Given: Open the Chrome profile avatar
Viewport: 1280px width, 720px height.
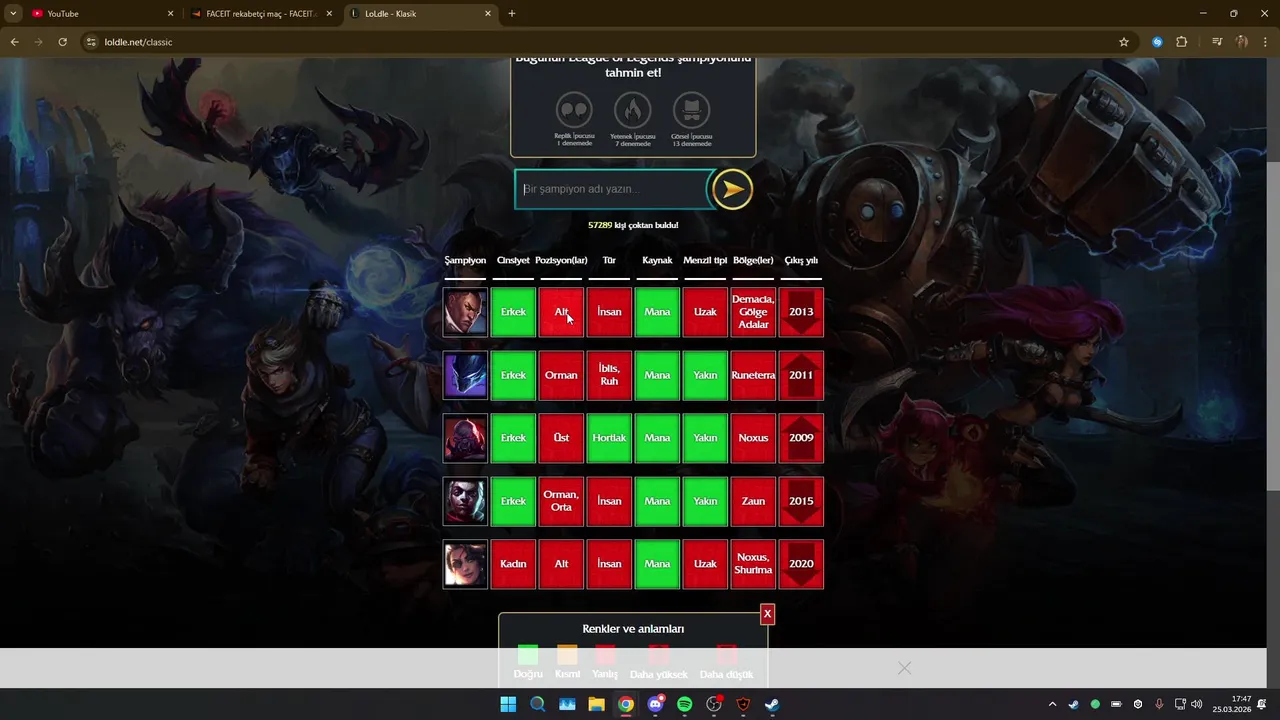Looking at the screenshot, I should point(1242,42).
